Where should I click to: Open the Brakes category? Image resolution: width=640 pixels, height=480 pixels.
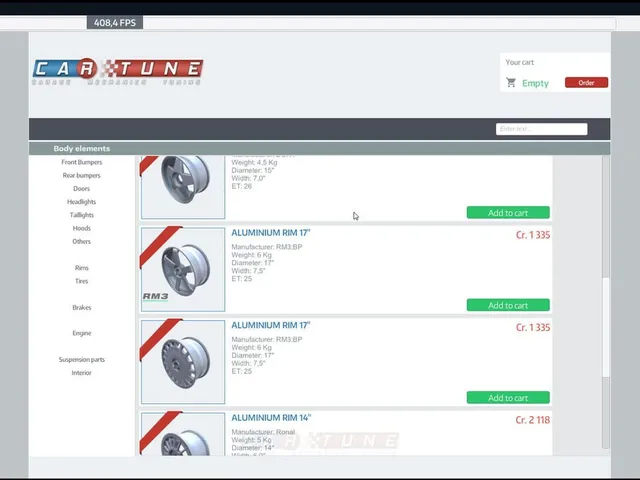82,307
